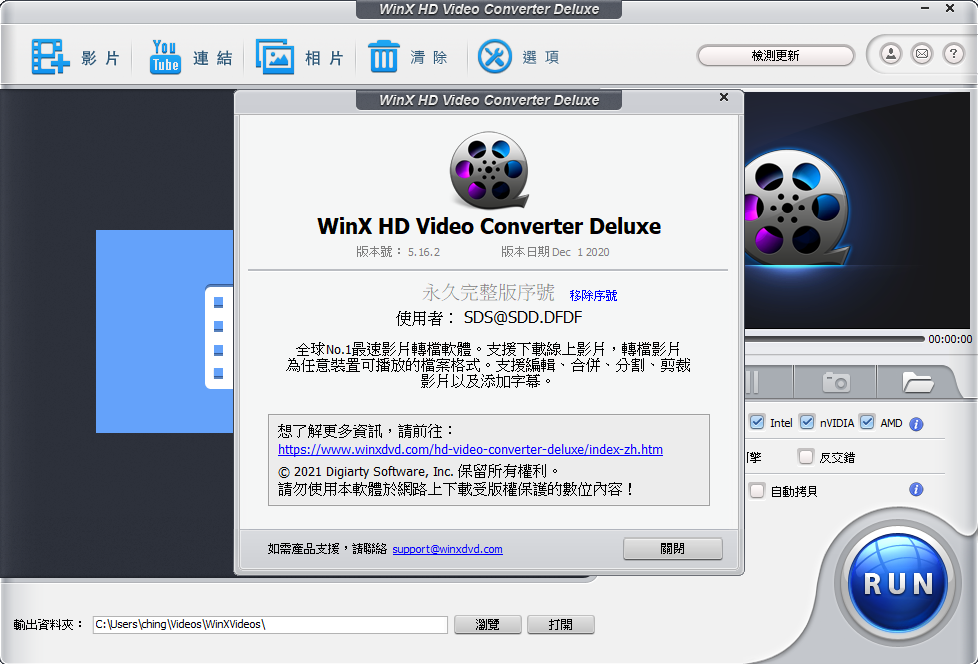Click the 影片 add video icon
978x664 pixels.
point(49,57)
